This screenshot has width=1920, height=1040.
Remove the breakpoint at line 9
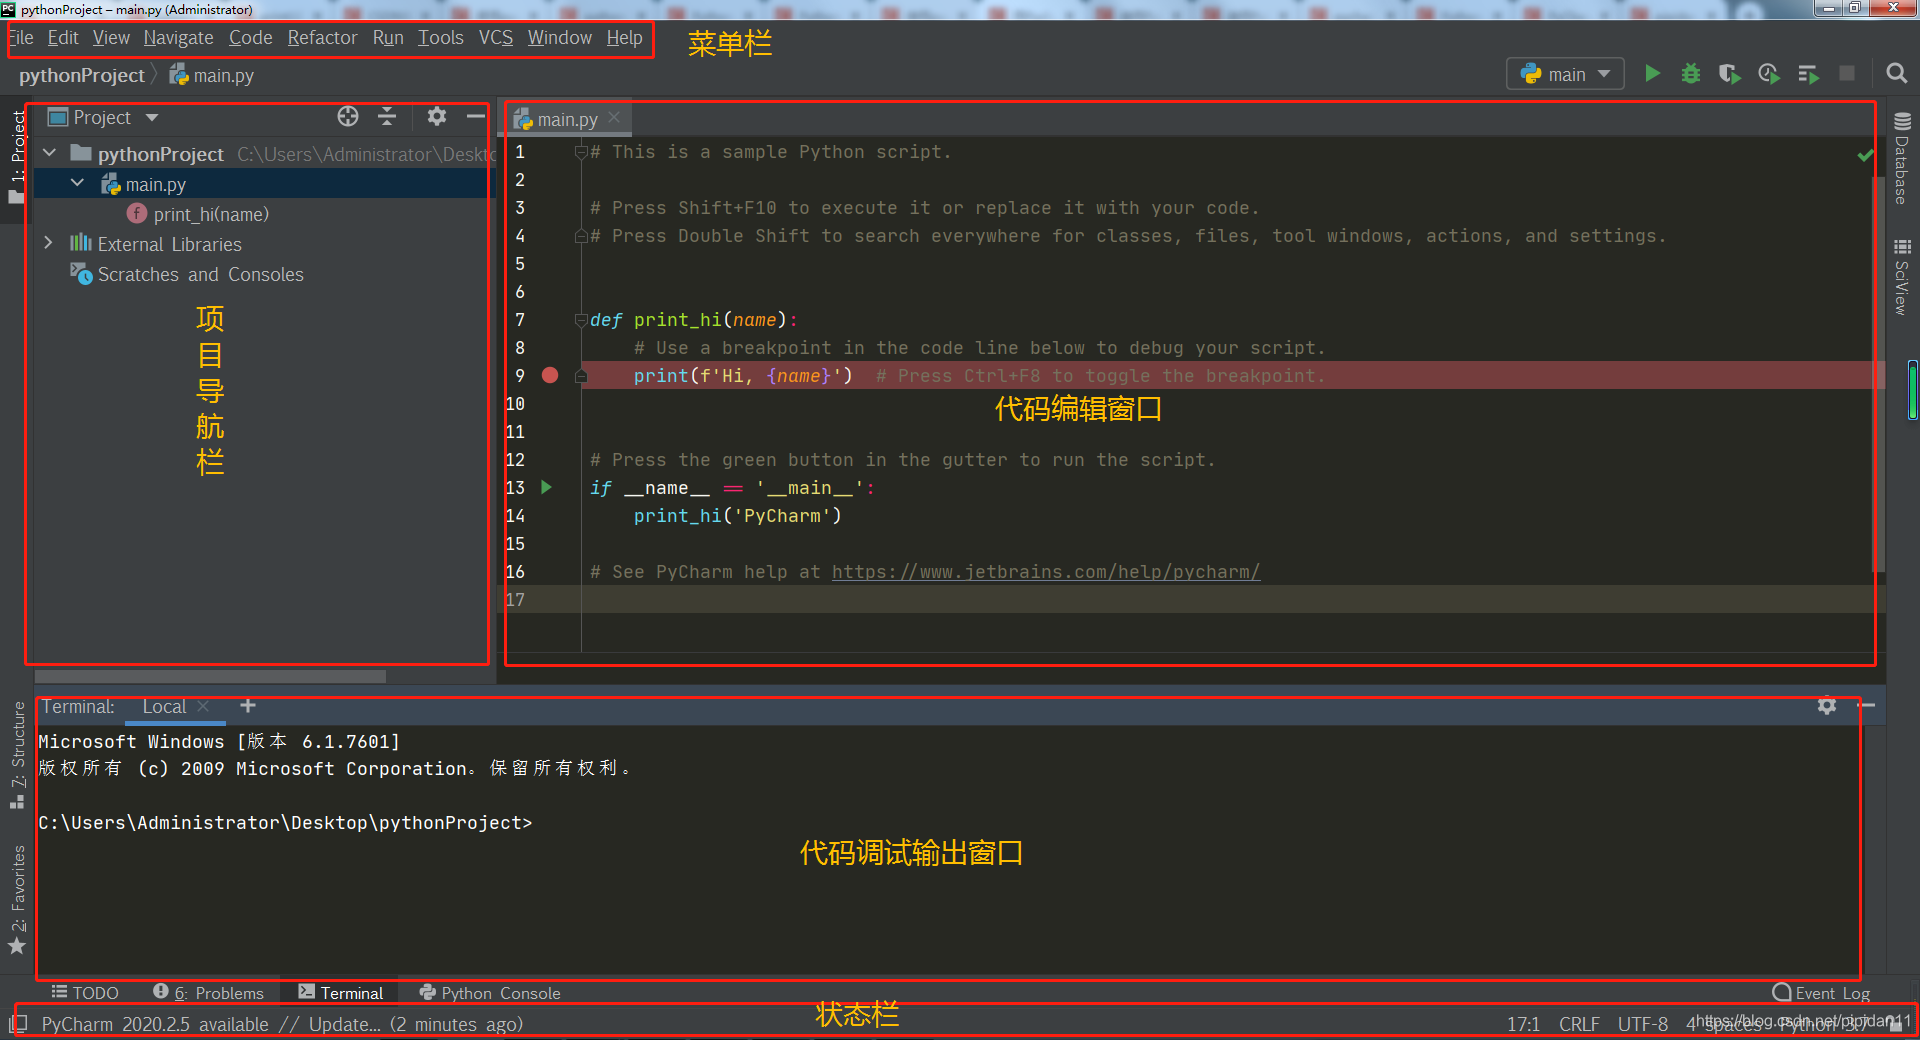(x=550, y=375)
